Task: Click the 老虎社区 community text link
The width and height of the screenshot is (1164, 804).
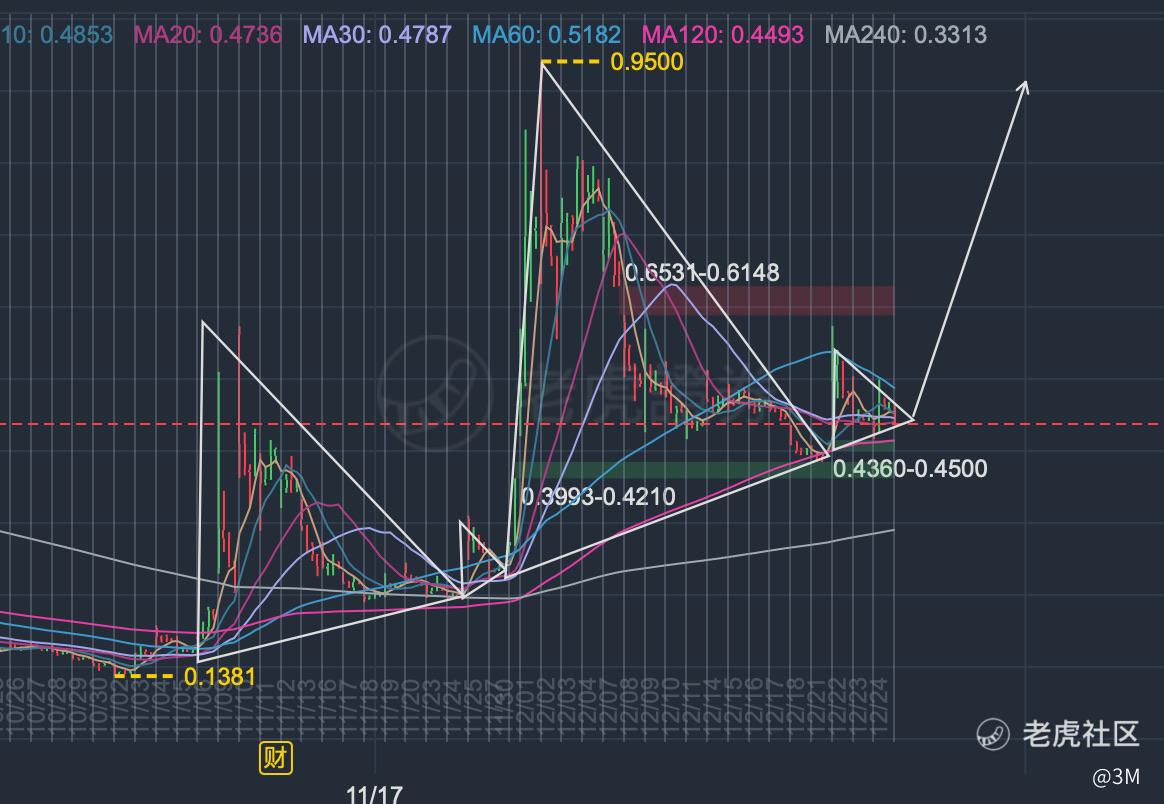Action: (1081, 734)
